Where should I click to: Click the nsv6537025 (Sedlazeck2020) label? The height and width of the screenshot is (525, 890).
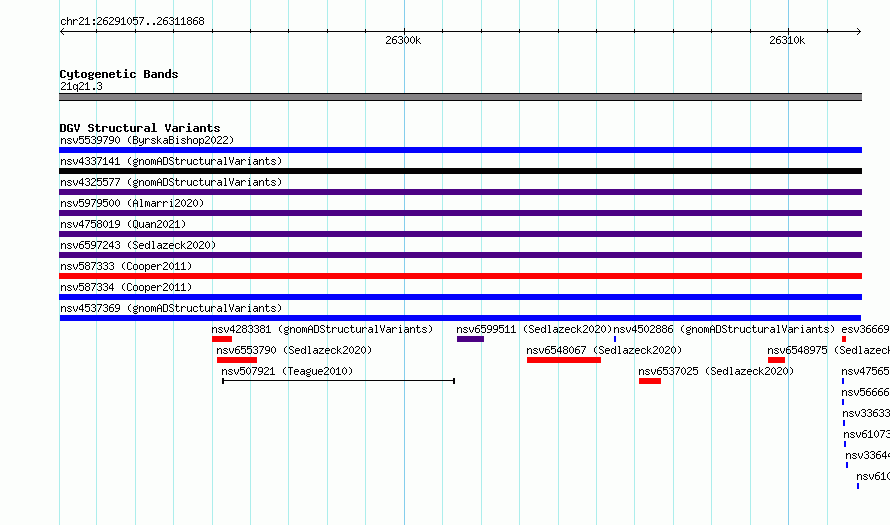click(x=716, y=371)
